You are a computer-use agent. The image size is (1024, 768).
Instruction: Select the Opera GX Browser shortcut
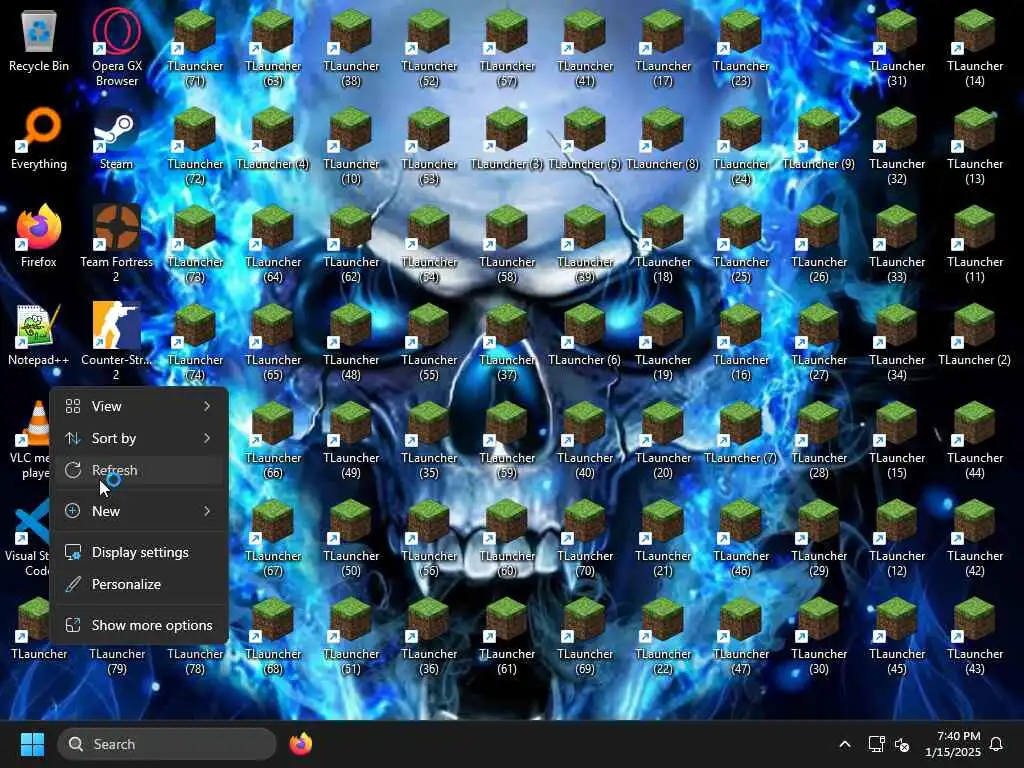pyautogui.click(x=116, y=48)
